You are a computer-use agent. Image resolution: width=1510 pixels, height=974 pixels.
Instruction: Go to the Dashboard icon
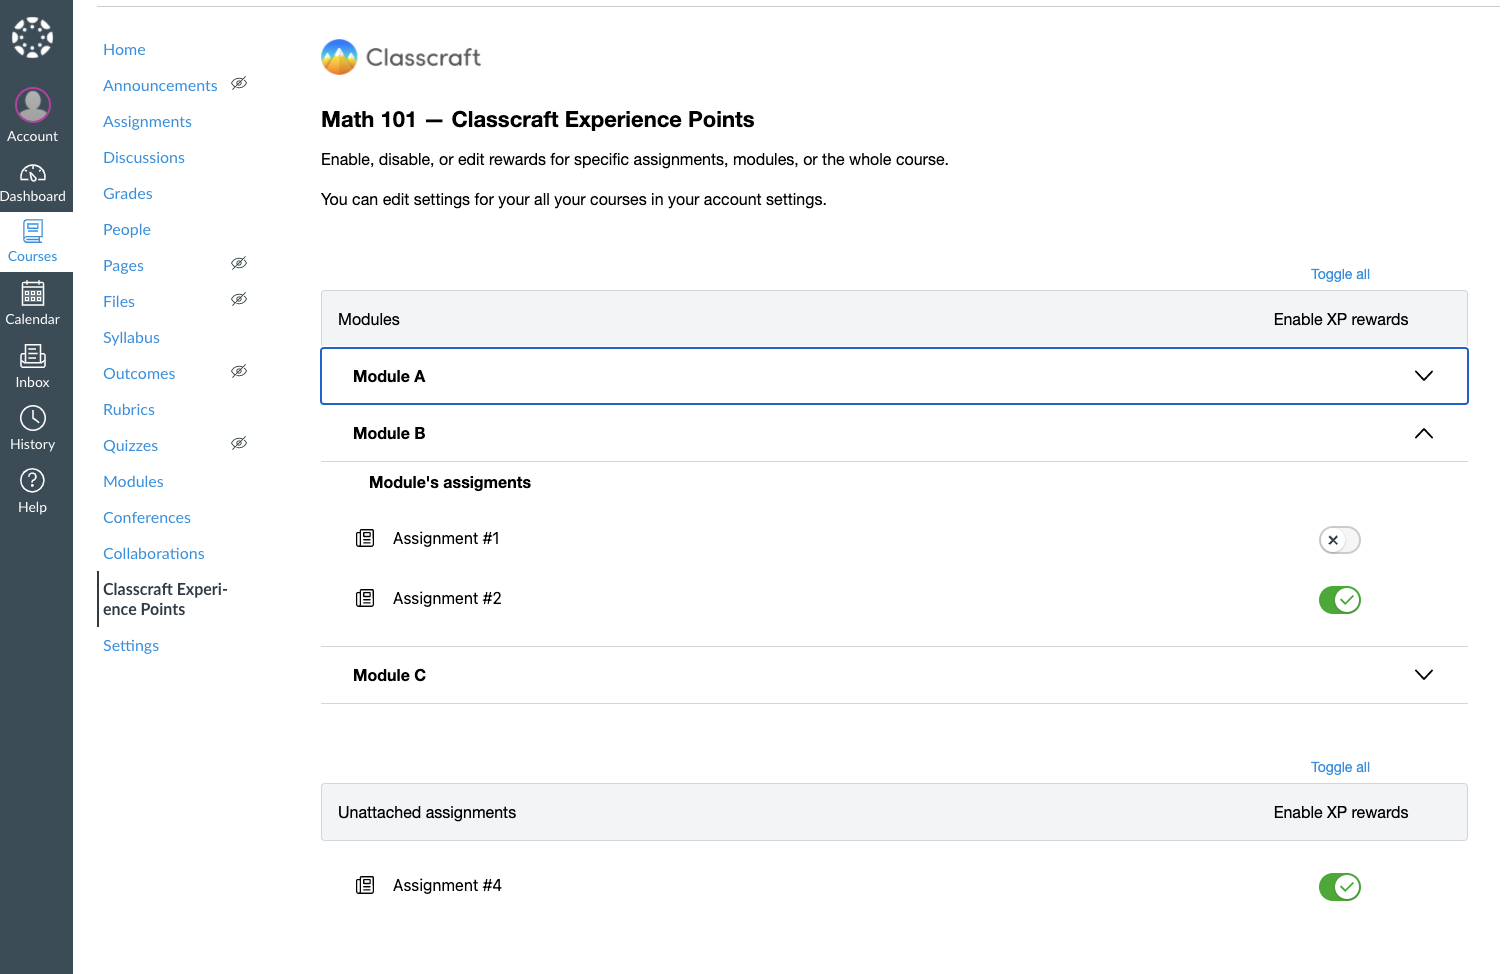pos(33,173)
